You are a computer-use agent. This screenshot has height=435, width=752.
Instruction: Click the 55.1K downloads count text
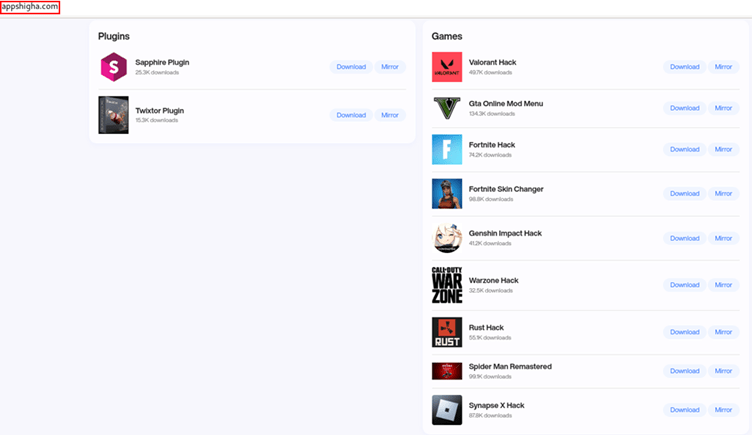490,338
